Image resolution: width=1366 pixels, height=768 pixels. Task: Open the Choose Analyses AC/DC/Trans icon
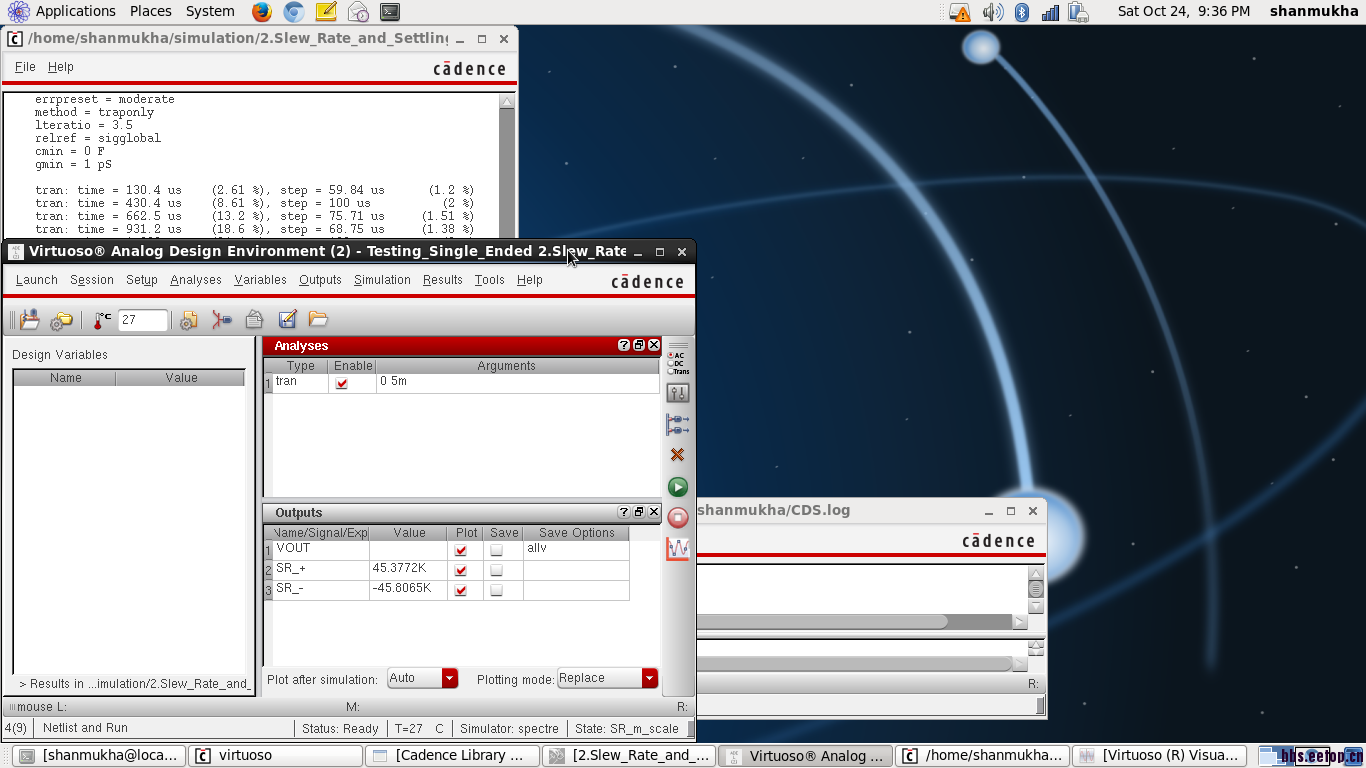[x=678, y=363]
